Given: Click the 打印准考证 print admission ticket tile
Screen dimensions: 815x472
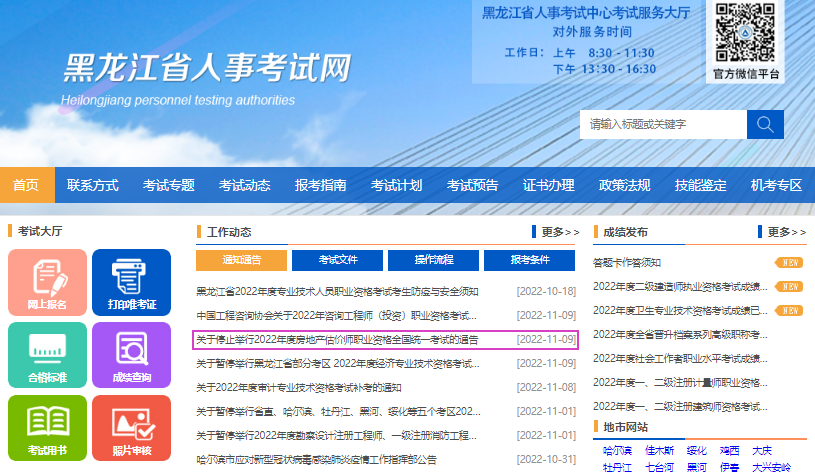Looking at the screenshot, I should (x=131, y=282).
